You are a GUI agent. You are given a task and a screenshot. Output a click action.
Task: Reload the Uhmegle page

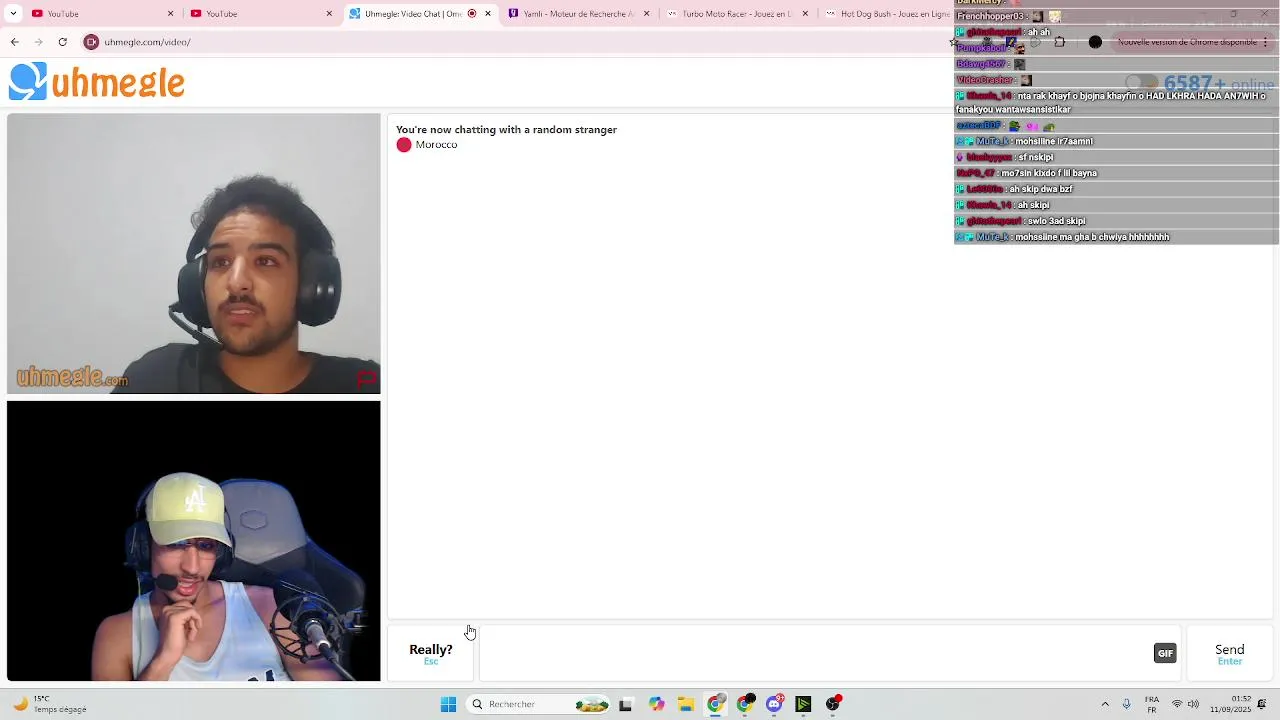coord(62,42)
